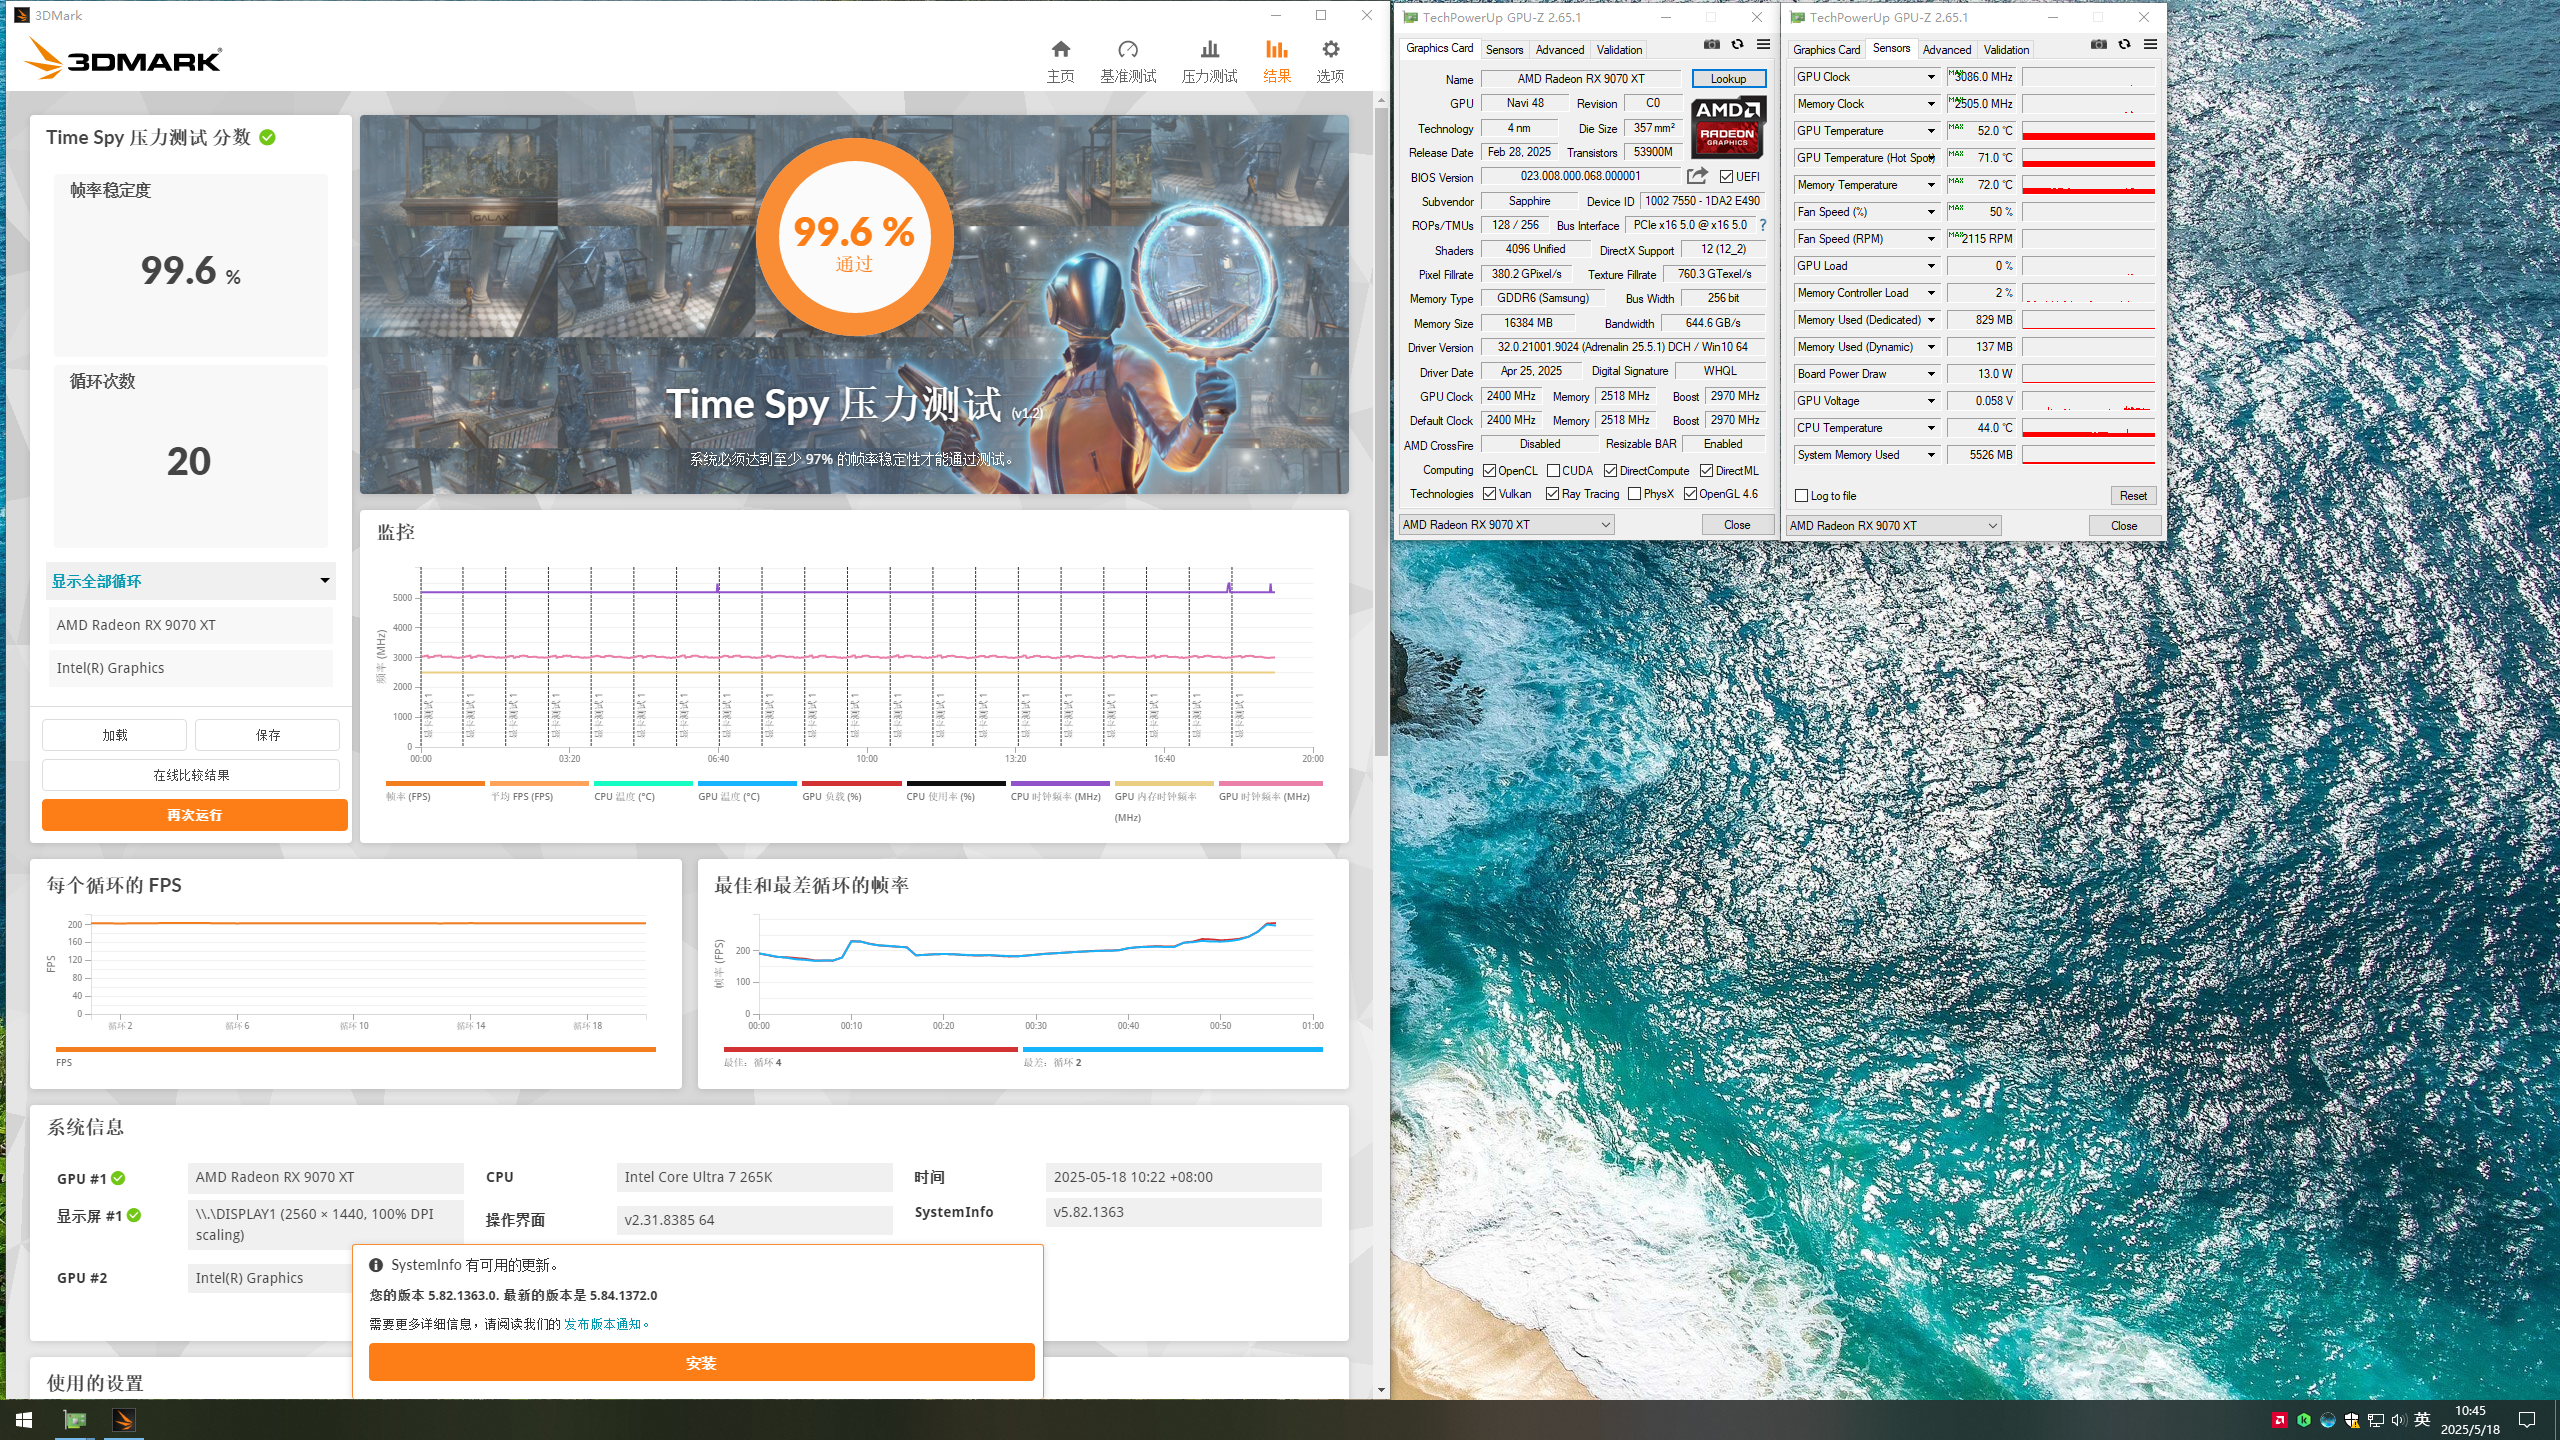Click the 保存 save button
The width and height of the screenshot is (2560, 1440).
click(267, 735)
